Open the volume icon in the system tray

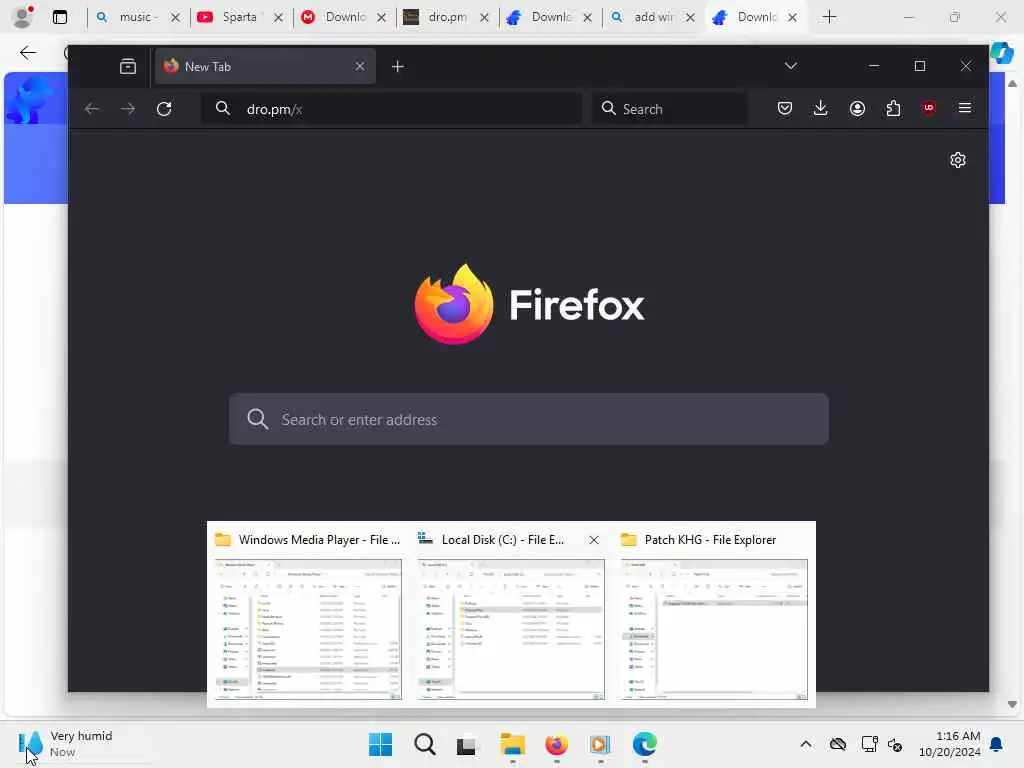[895, 744]
